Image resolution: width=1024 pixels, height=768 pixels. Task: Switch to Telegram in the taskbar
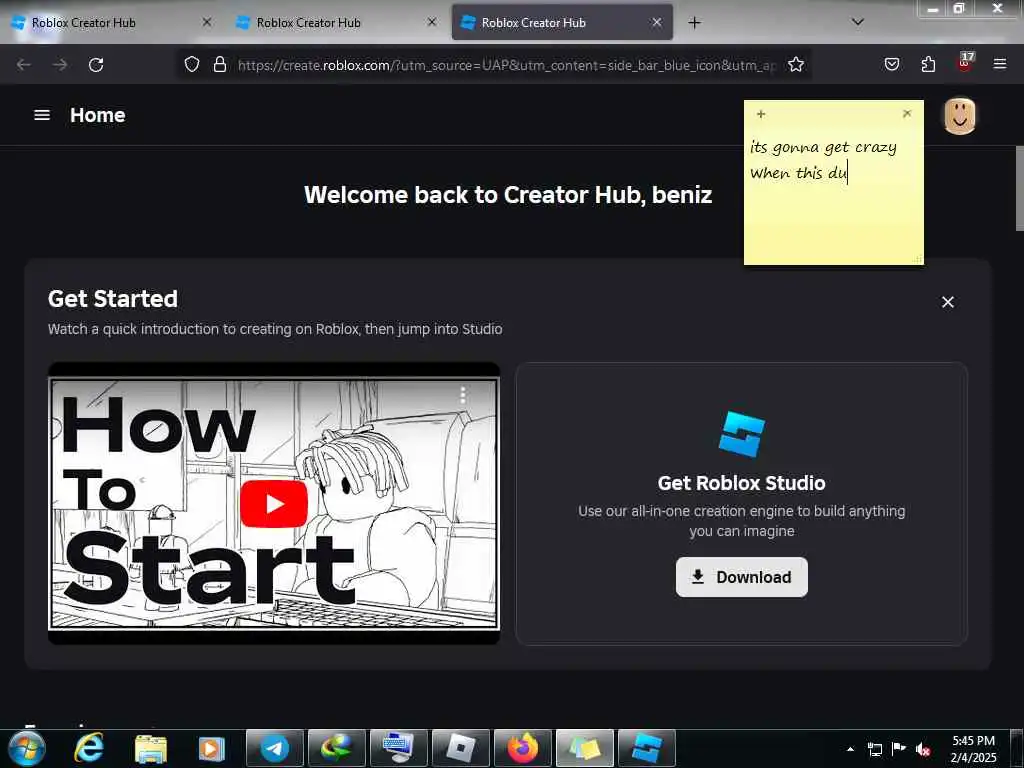[x=274, y=748]
